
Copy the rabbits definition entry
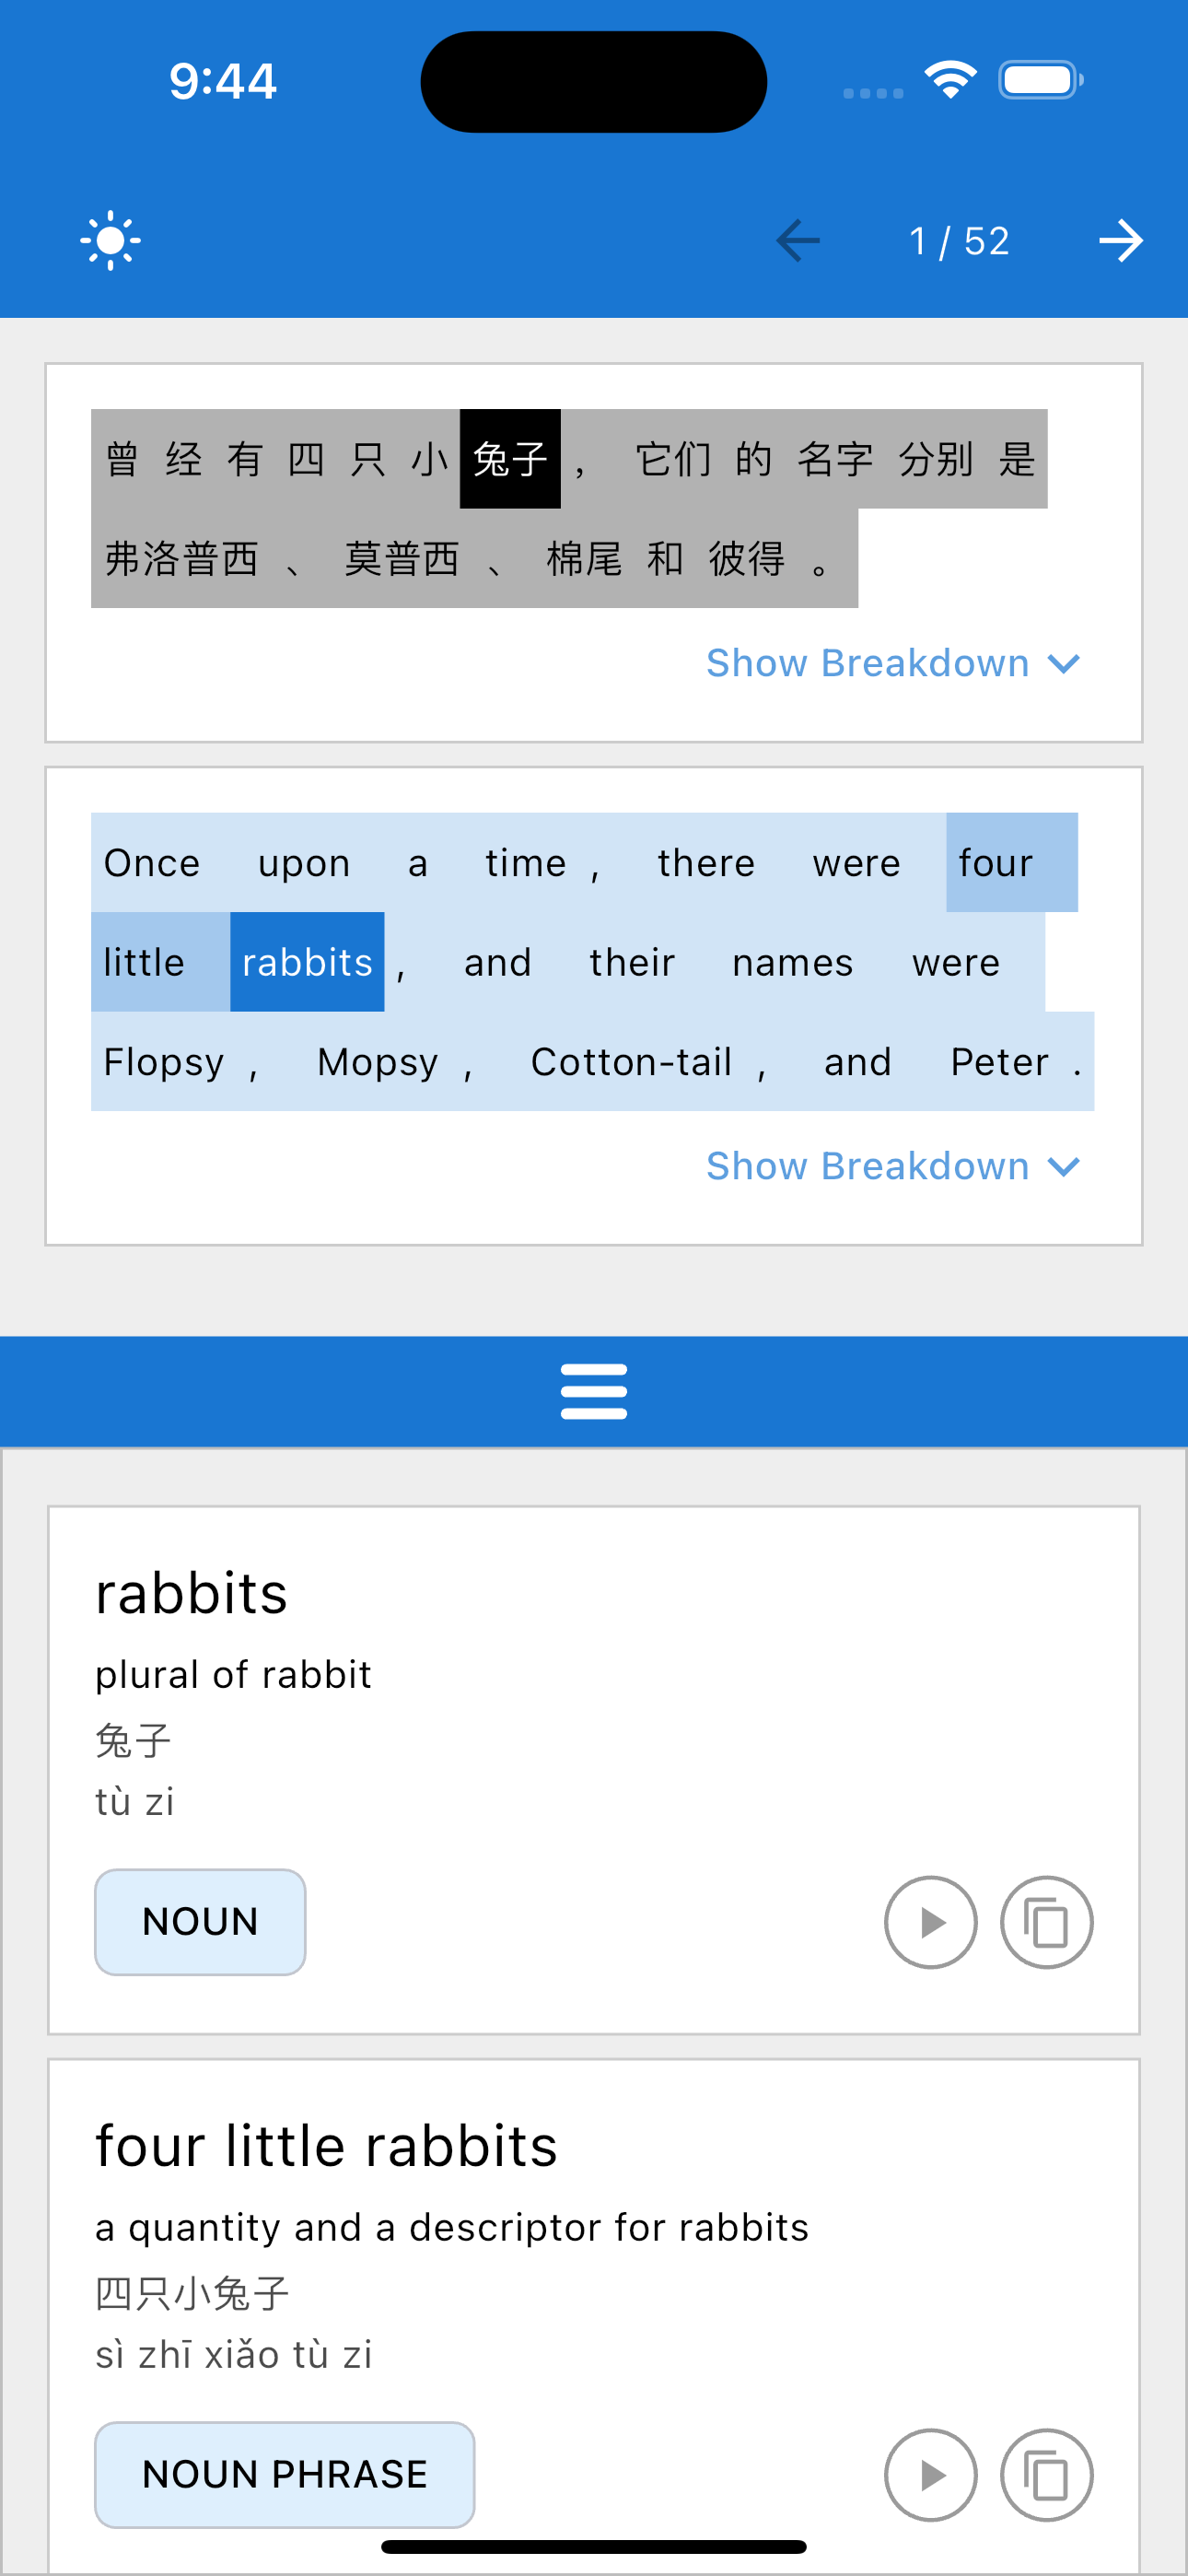coord(1046,1922)
